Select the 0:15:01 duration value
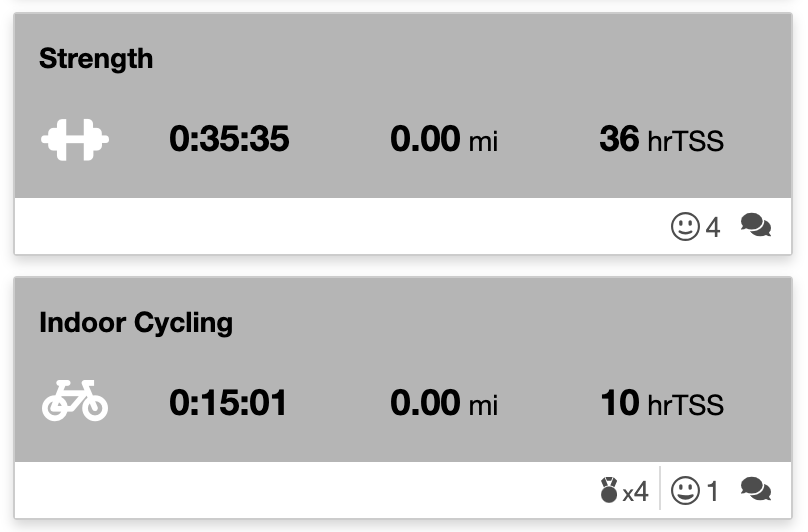The height and width of the screenshot is (532, 808). tap(228, 403)
